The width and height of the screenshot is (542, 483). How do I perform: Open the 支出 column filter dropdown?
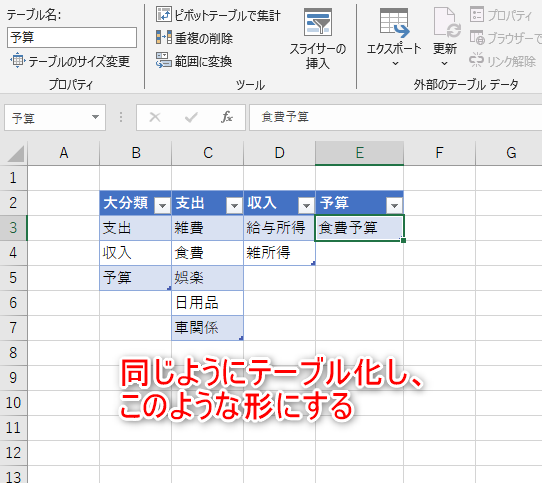[x=234, y=206]
